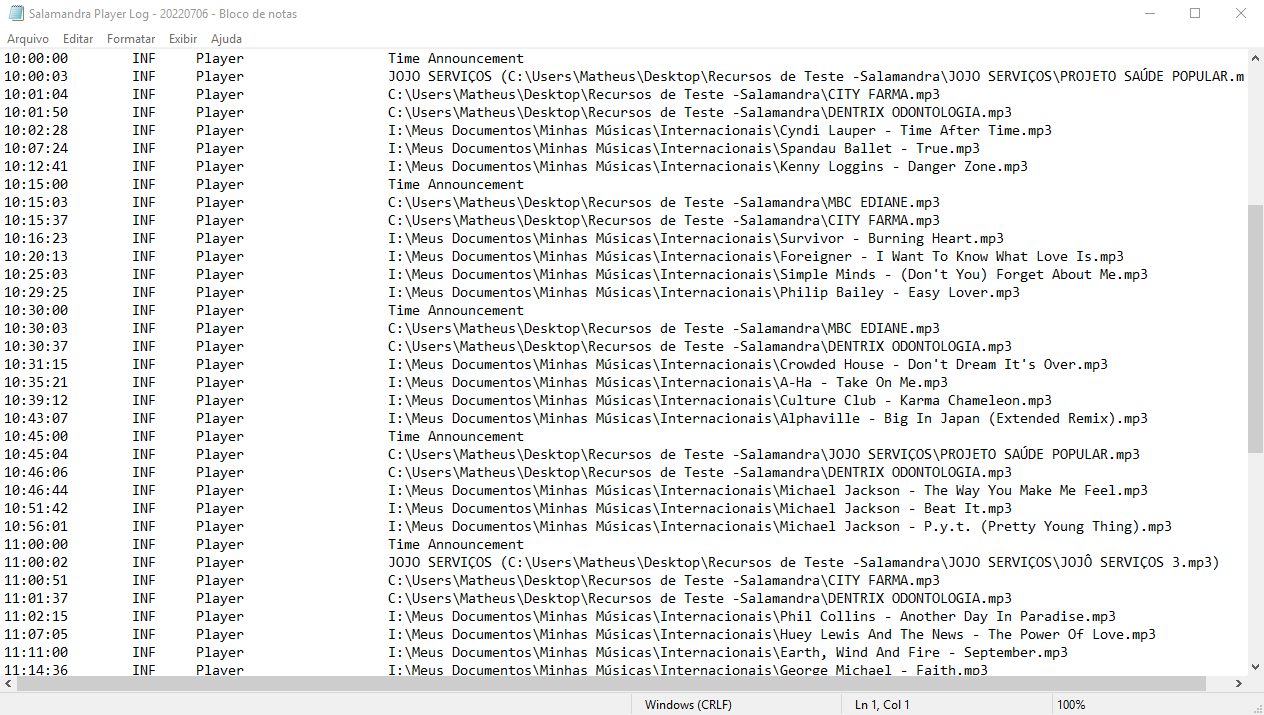Click the vertical scrollbar up arrow

[1255, 58]
